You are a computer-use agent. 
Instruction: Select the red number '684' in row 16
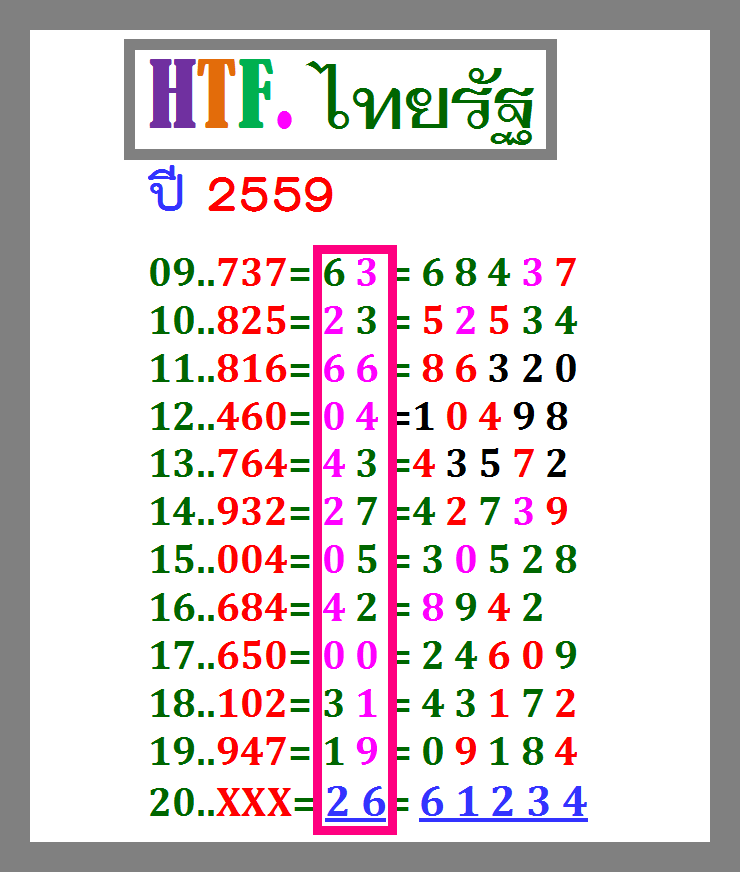tap(251, 607)
